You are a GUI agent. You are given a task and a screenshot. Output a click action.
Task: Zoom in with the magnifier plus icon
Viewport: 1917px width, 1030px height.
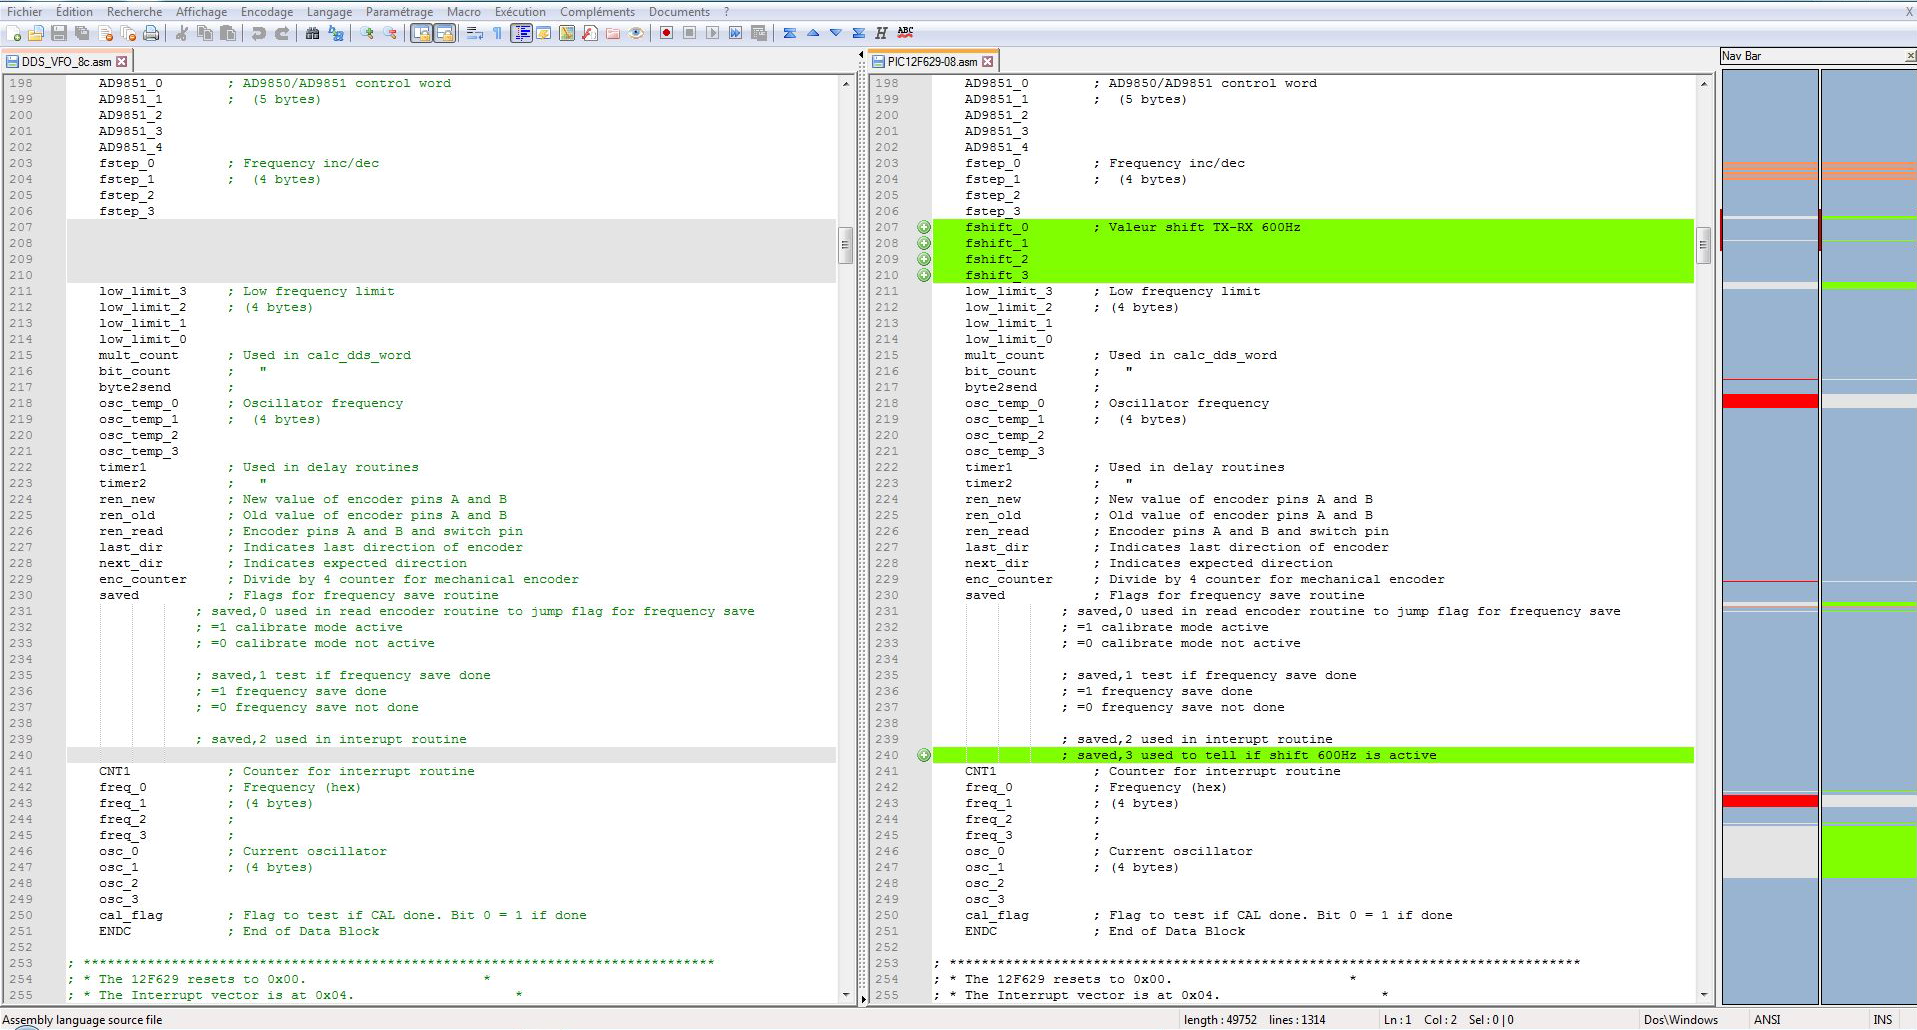coord(366,33)
